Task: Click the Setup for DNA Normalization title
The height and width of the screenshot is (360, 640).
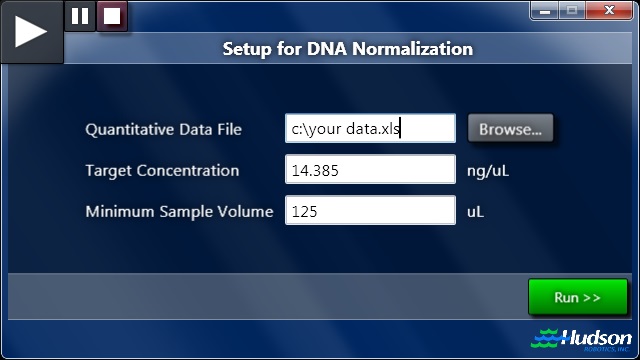Action: (348, 49)
